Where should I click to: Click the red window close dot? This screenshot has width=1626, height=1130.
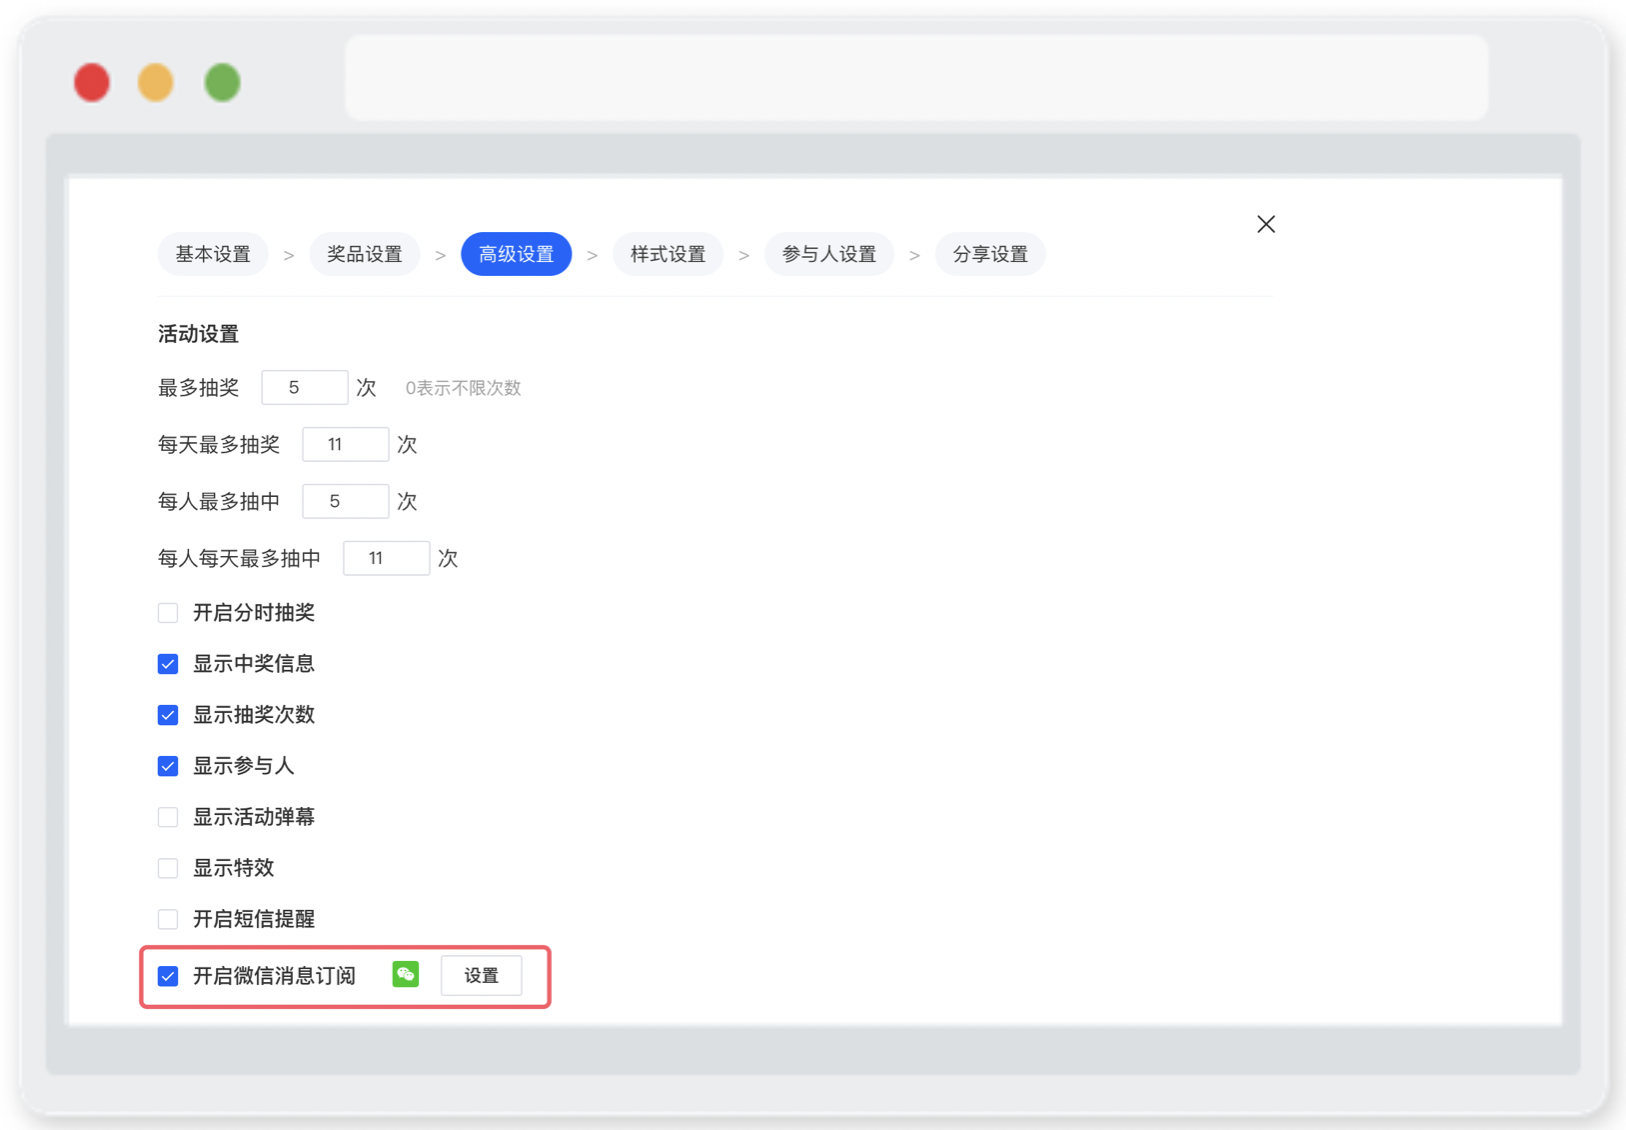coord(92,82)
